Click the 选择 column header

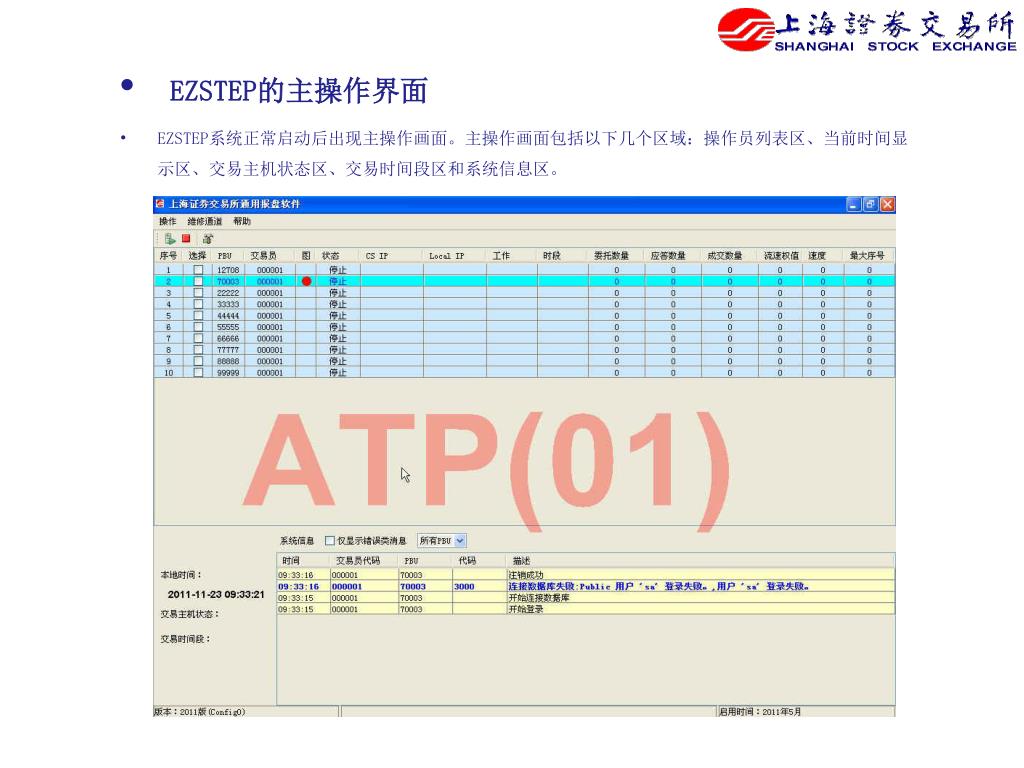tap(197, 256)
